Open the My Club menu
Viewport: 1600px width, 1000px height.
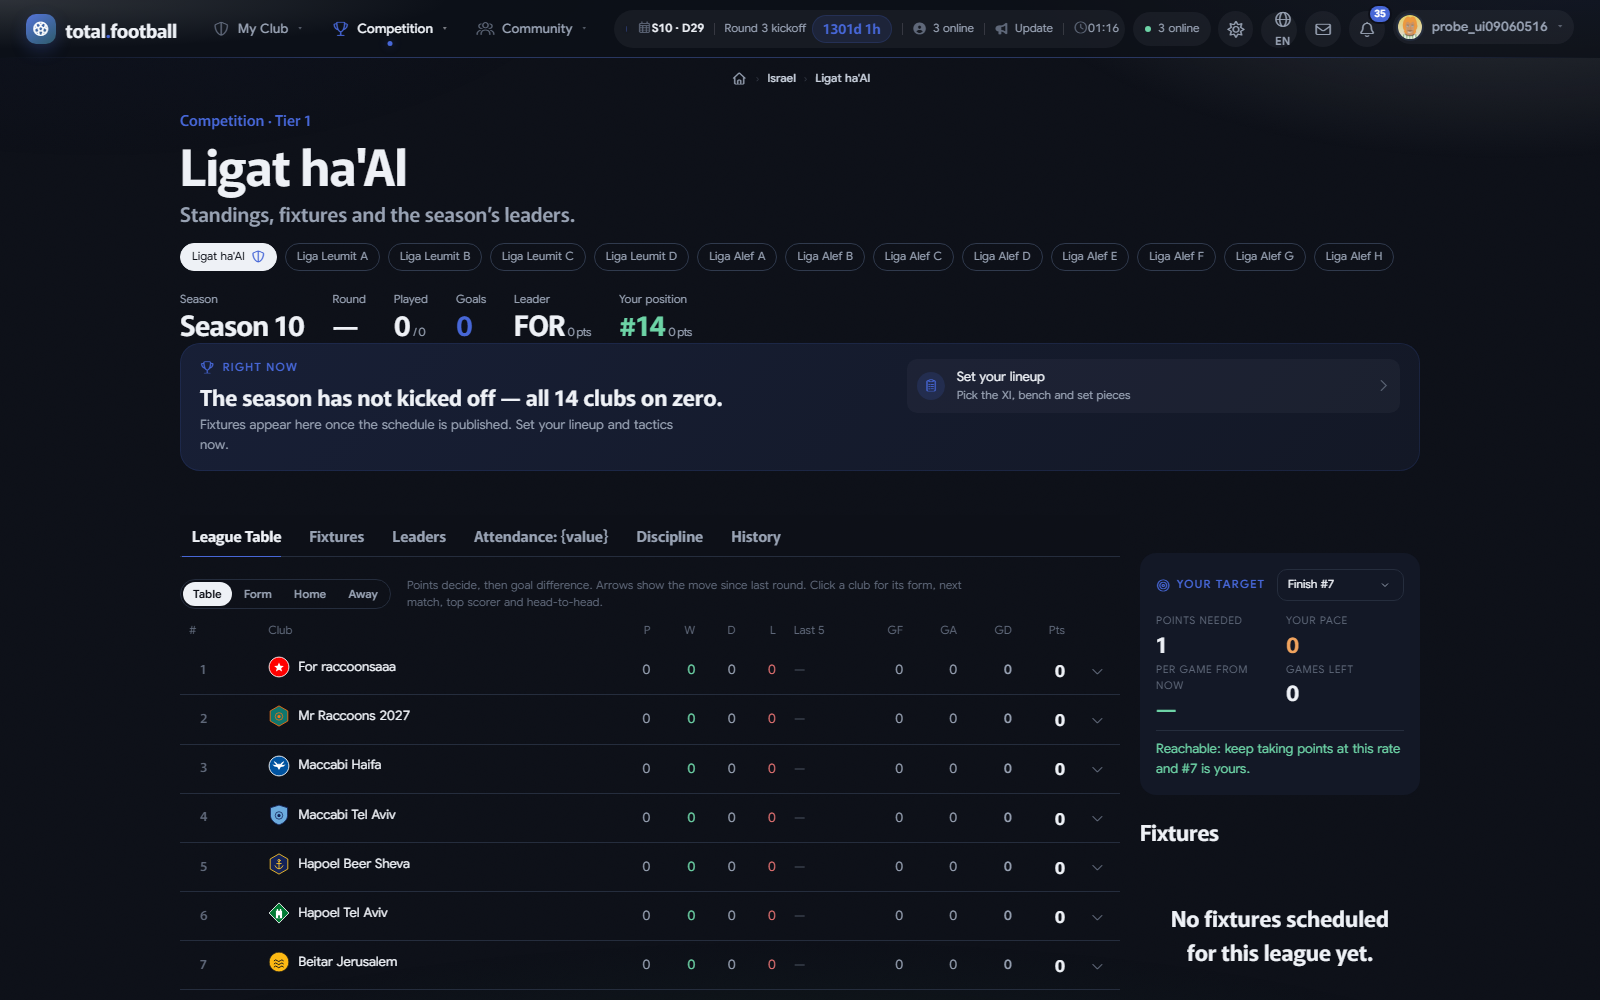coord(259,29)
